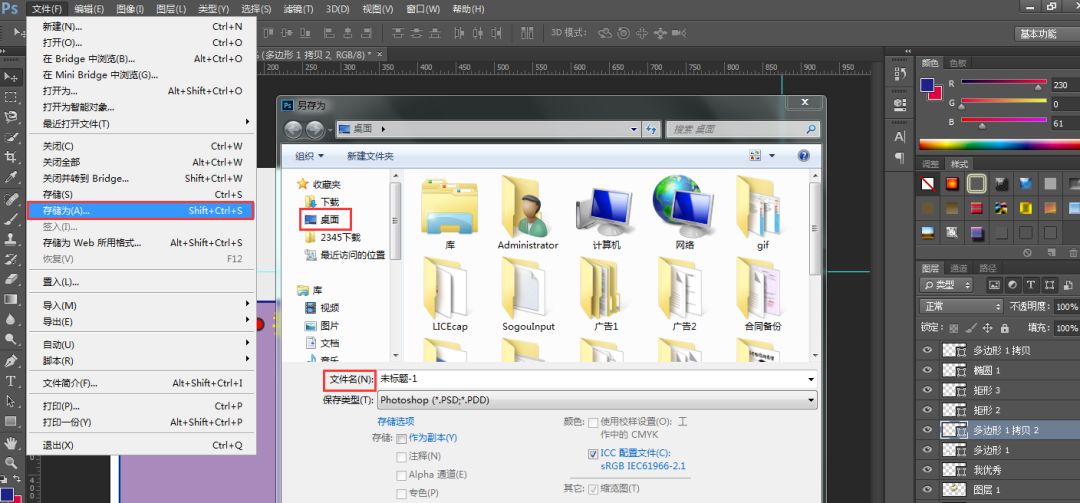The image size is (1080, 503).
Task: Select the Eraser tool
Action: click(11, 279)
